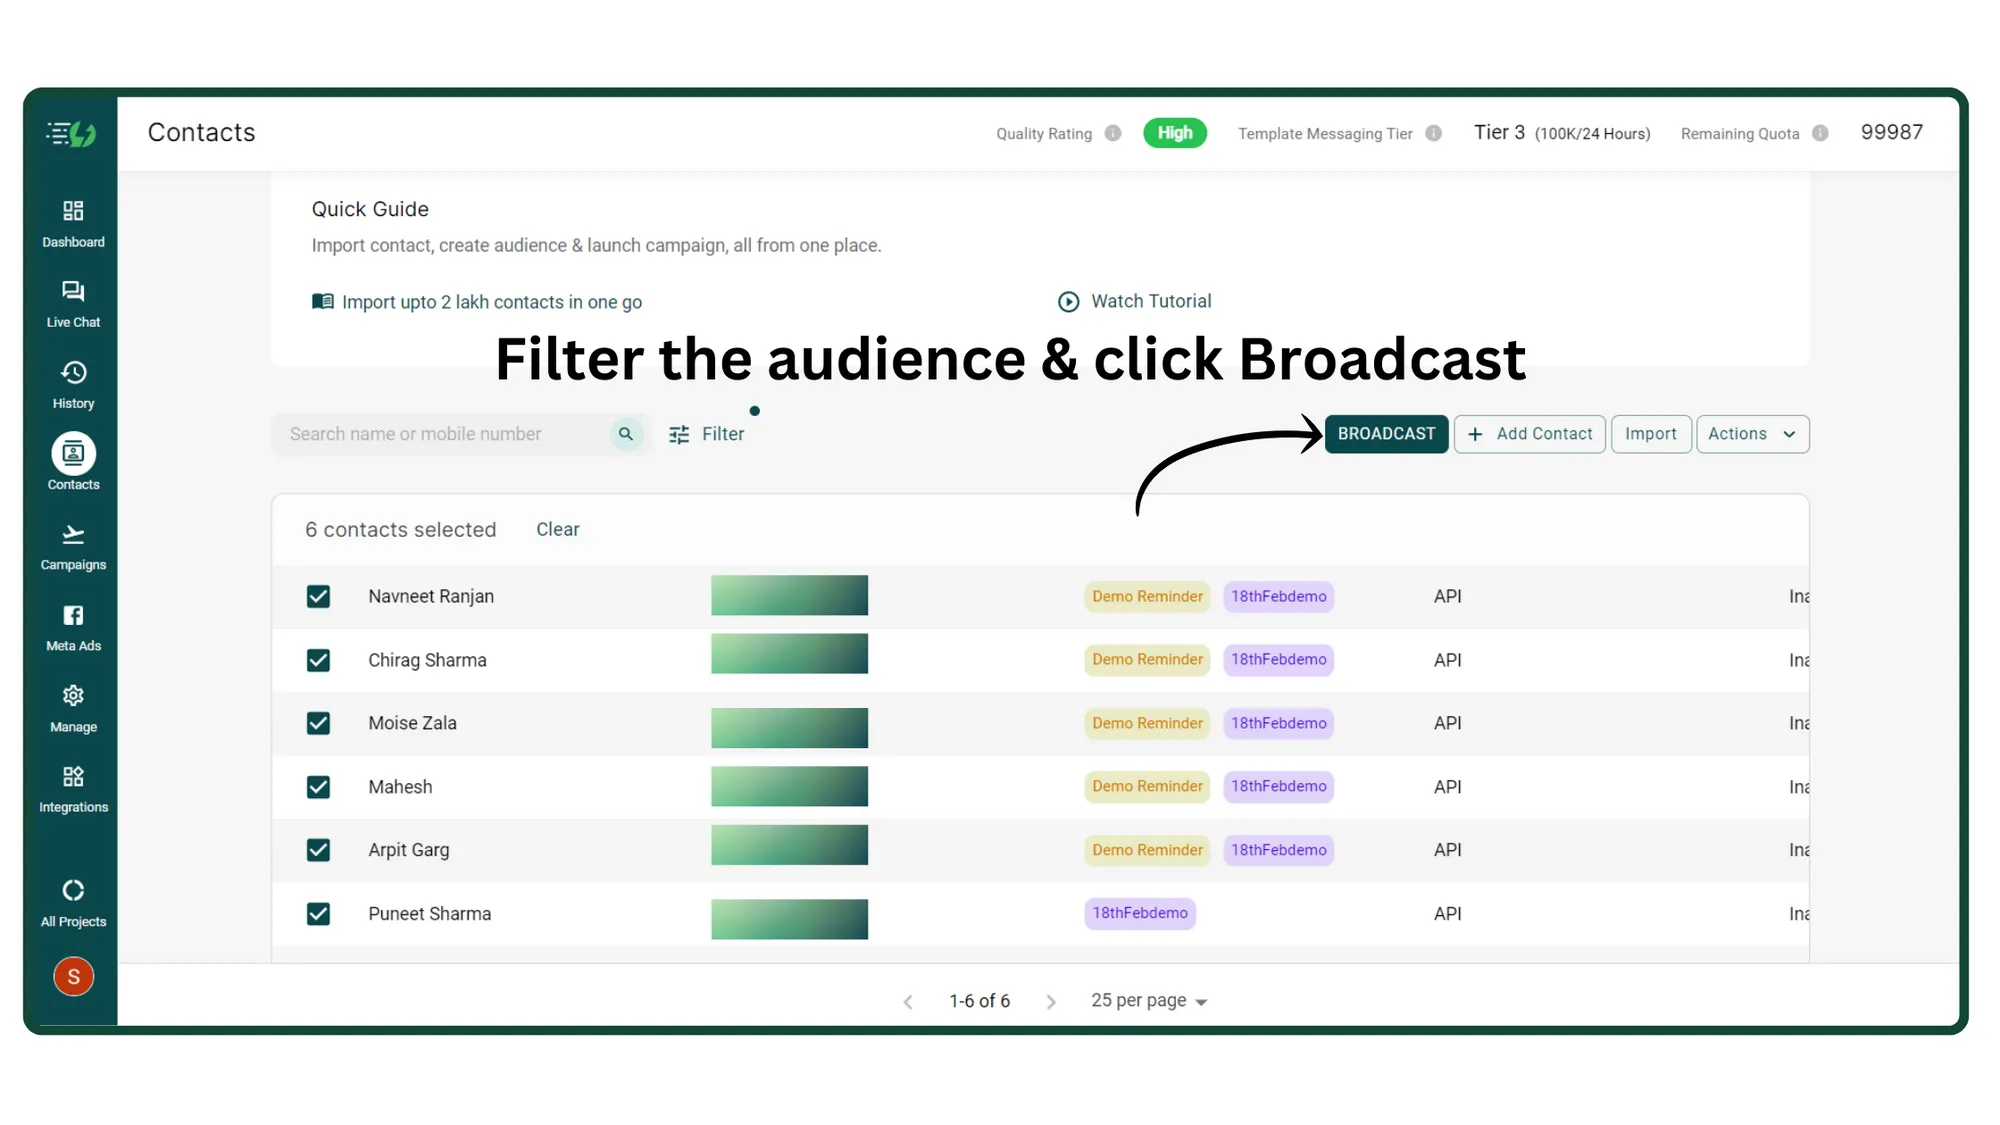Open Integrations from the sidebar
Screen dimensions: 2000x1125
[73, 787]
